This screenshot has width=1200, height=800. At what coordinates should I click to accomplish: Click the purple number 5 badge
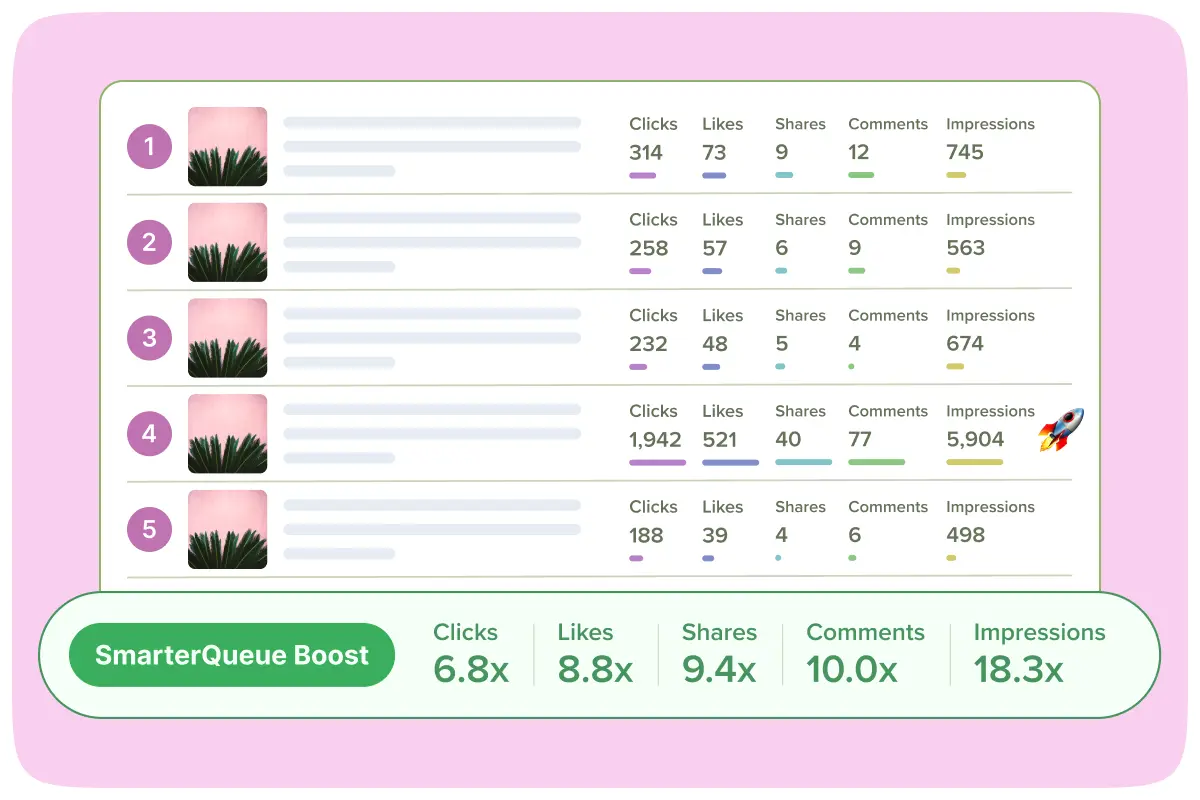click(149, 529)
